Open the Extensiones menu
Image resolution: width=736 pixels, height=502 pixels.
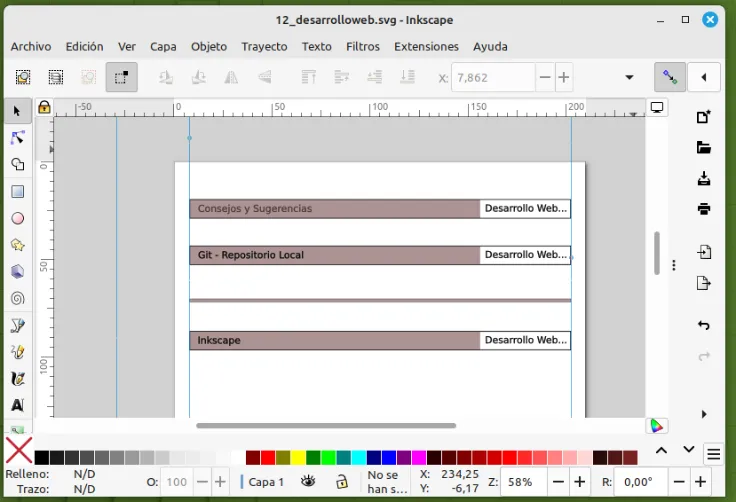(x=426, y=46)
